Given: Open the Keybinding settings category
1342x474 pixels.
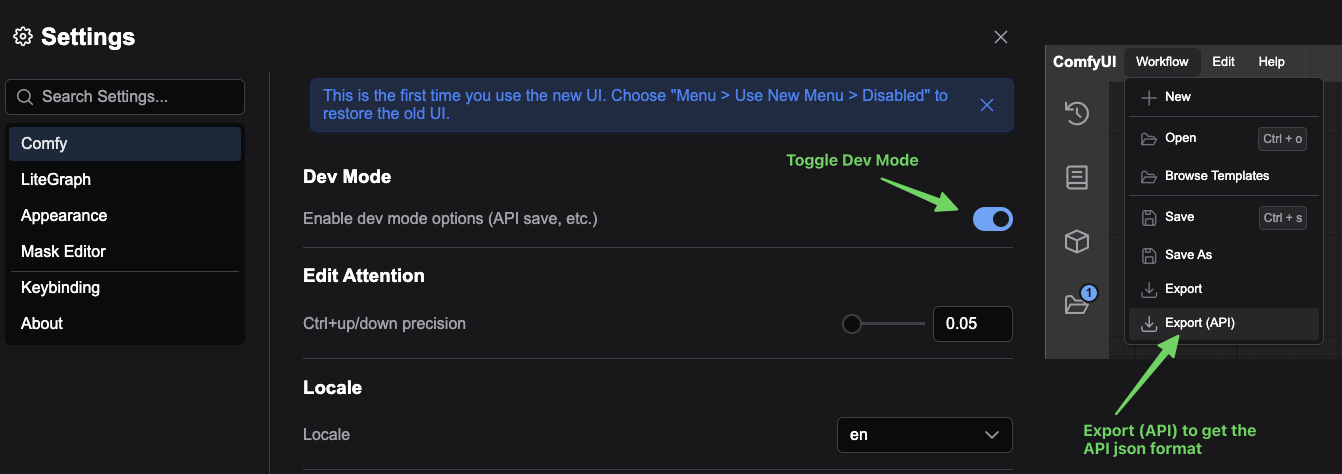Looking at the screenshot, I should pos(60,288).
